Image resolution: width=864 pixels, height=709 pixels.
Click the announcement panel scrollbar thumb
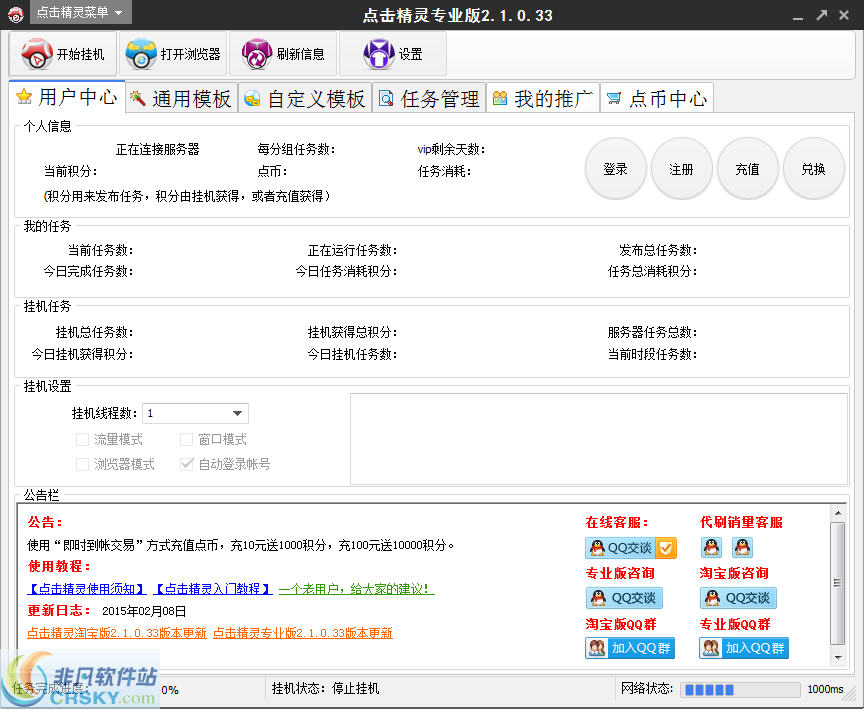click(x=838, y=583)
